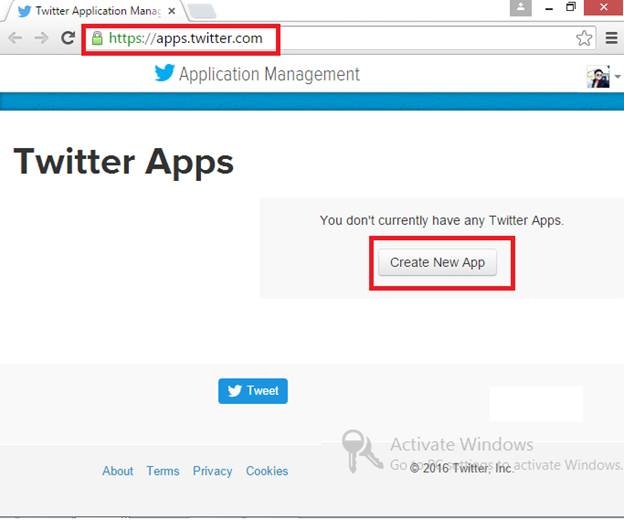Click the browser forward arrow
624x520 pixels.
tap(41, 38)
